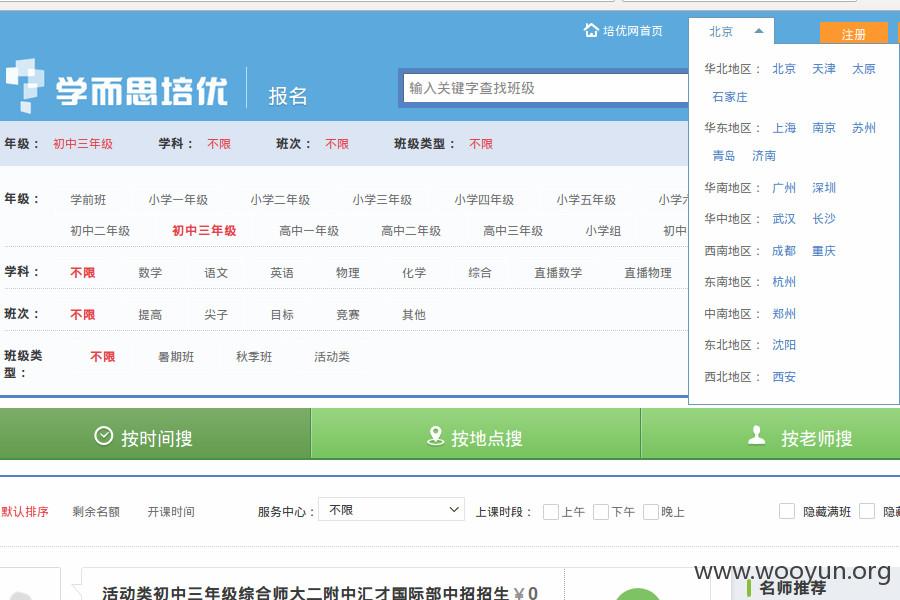Select city 长沙
The width and height of the screenshot is (900, 600).
(824, 219)
